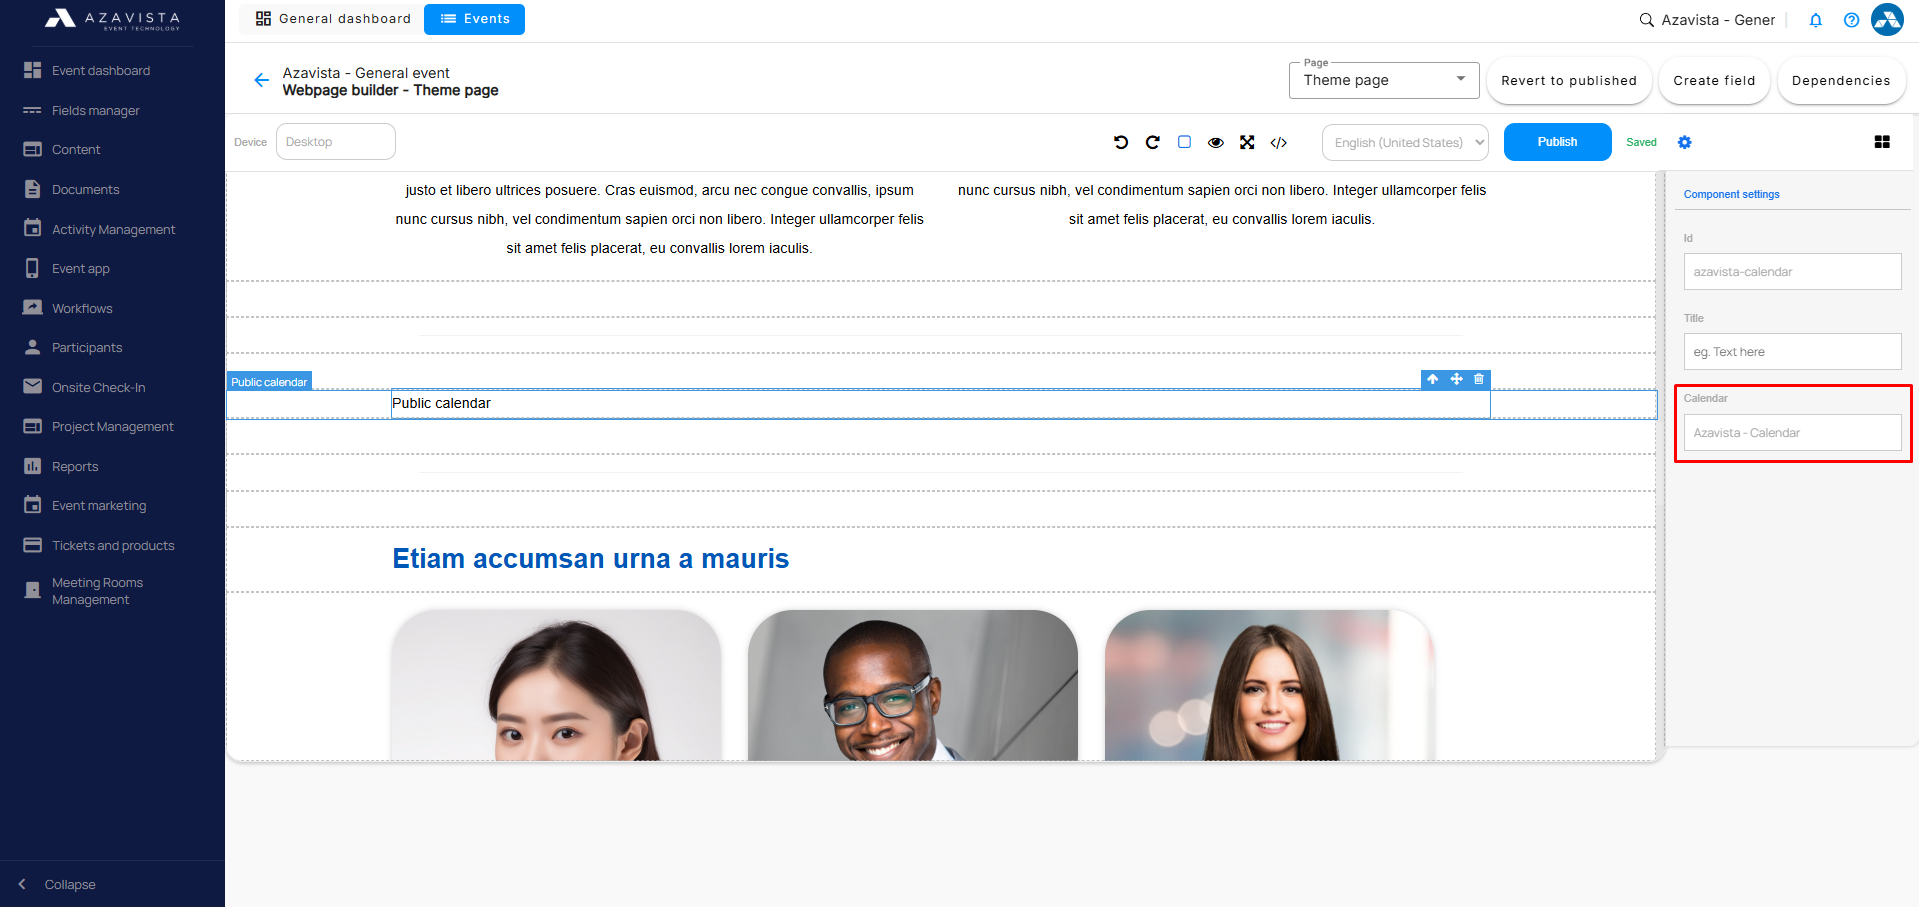Click the Workflows sidebar icon
Viewport: 1919px width, 907px height.
point(32,308)
